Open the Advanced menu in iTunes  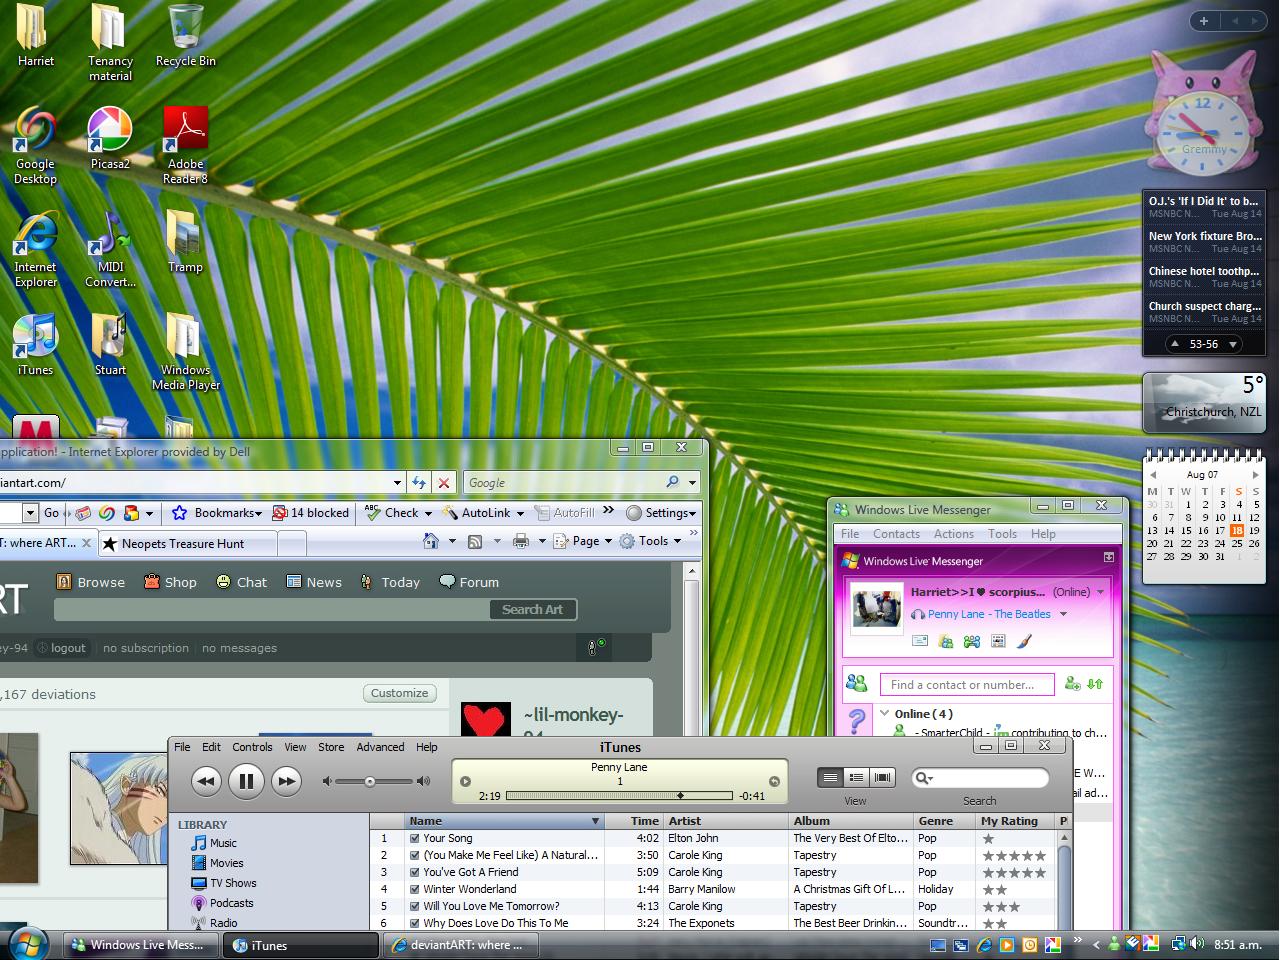click(380, 747)
